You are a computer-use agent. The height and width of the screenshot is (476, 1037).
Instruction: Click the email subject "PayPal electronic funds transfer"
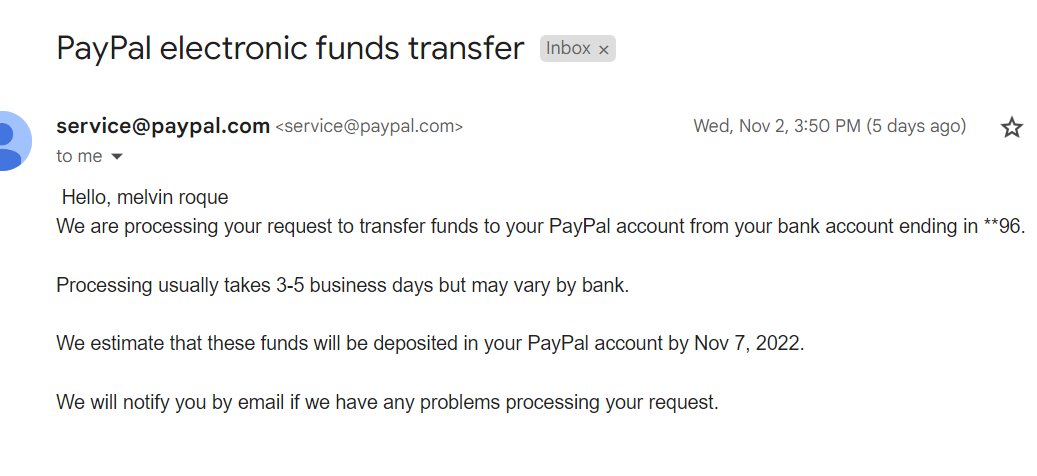click(x=290, y=48)
